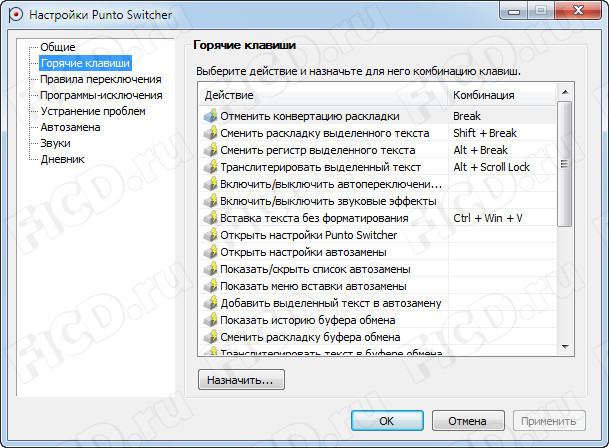The width and height of the screenshot is (609, 448).
Task: Close the Настройки Punto Switcher window
Action: coord(578,10)
